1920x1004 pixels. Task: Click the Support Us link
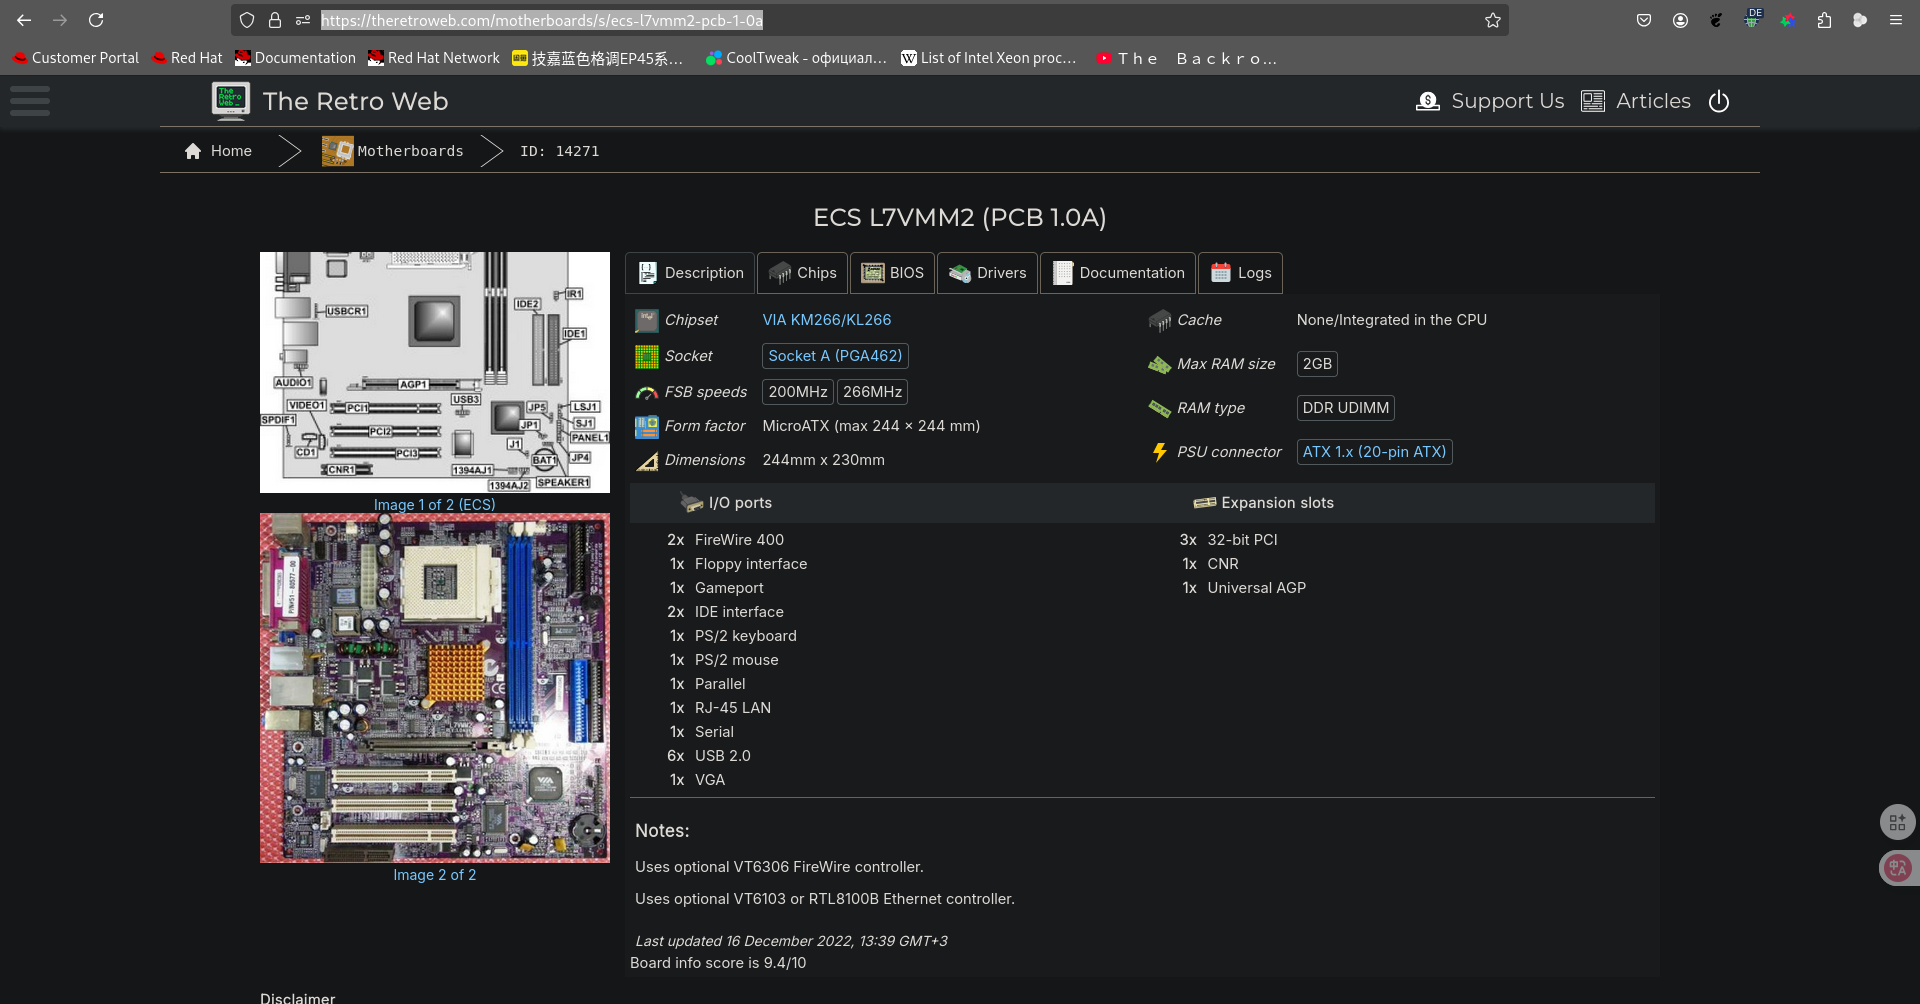click(x=1508, y=101)
